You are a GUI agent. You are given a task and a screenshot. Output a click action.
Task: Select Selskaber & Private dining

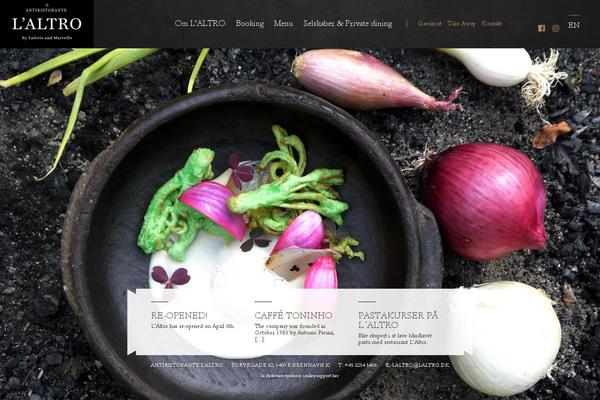pos(347,24)
